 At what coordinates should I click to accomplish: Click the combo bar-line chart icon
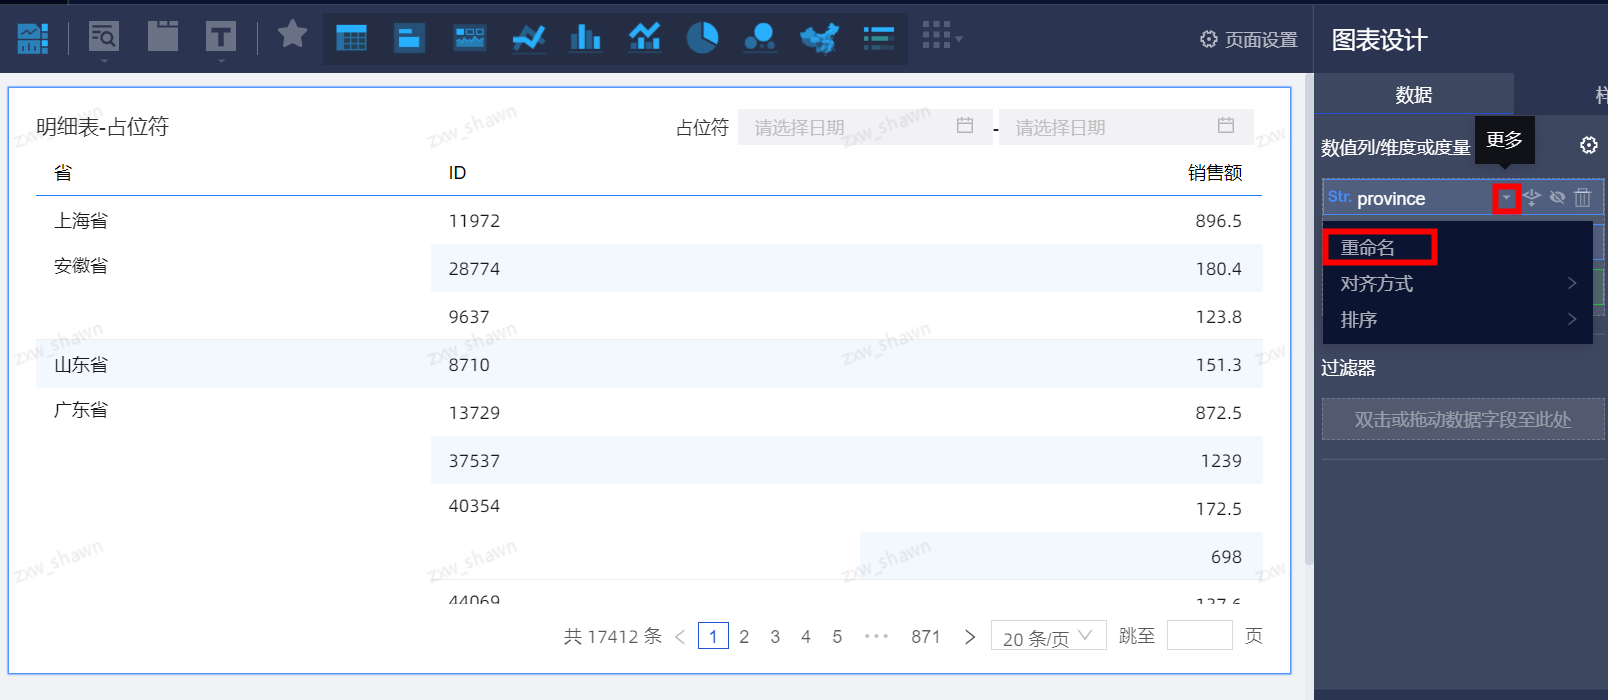point(644,38)
